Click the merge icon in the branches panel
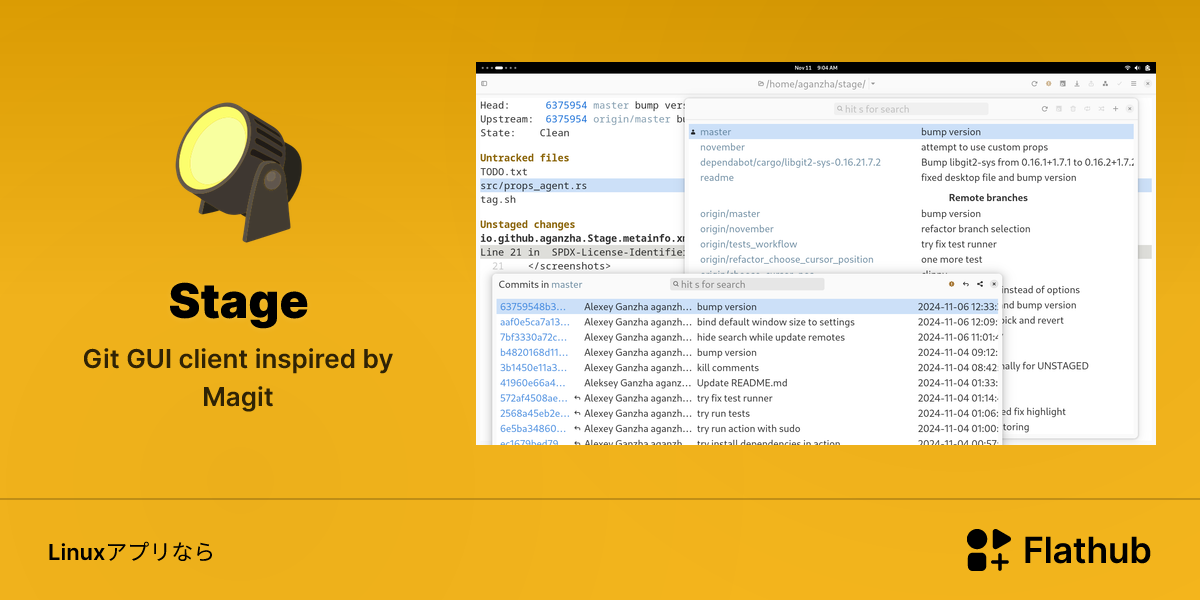Image resolution: width=1200 pixels, height=600 pixels. pyautogui.click(x=1087, y=109)
